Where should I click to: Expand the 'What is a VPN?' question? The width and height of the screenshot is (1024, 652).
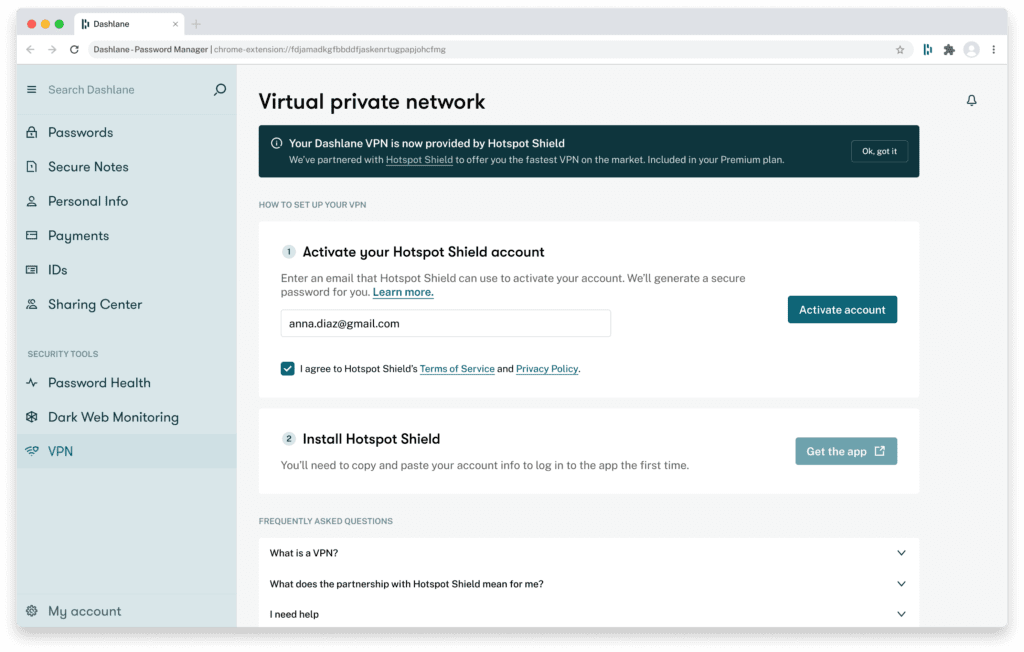coord(900,553)
